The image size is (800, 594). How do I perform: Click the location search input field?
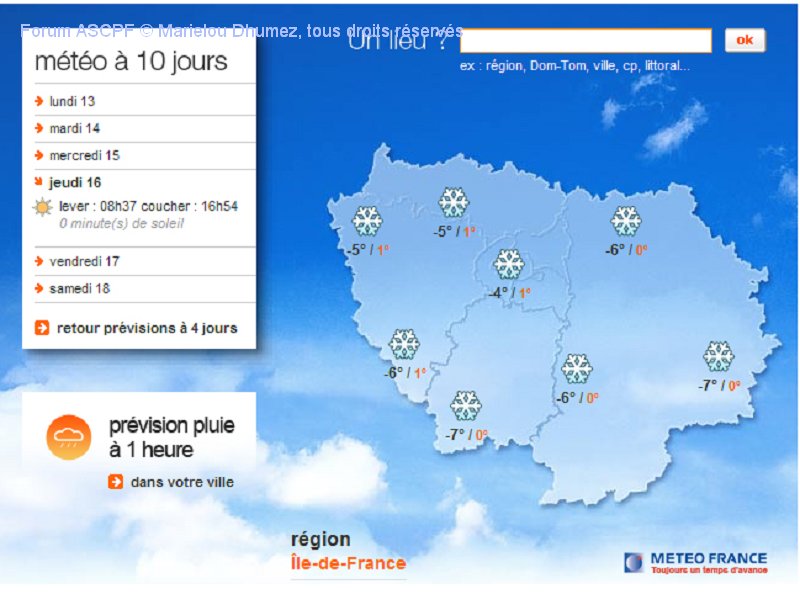[585, 41]
